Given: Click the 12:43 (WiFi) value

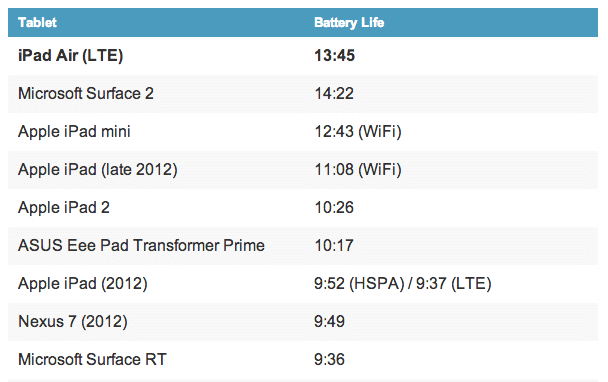Looking at the screenshot, I should pos(358,131).
